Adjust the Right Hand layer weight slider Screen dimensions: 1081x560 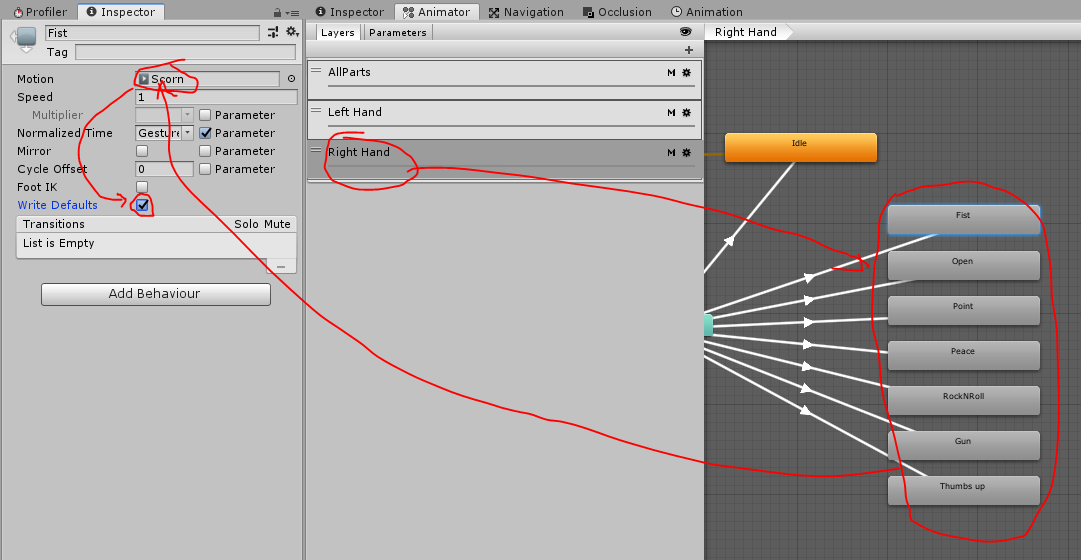tap(511, 166)
